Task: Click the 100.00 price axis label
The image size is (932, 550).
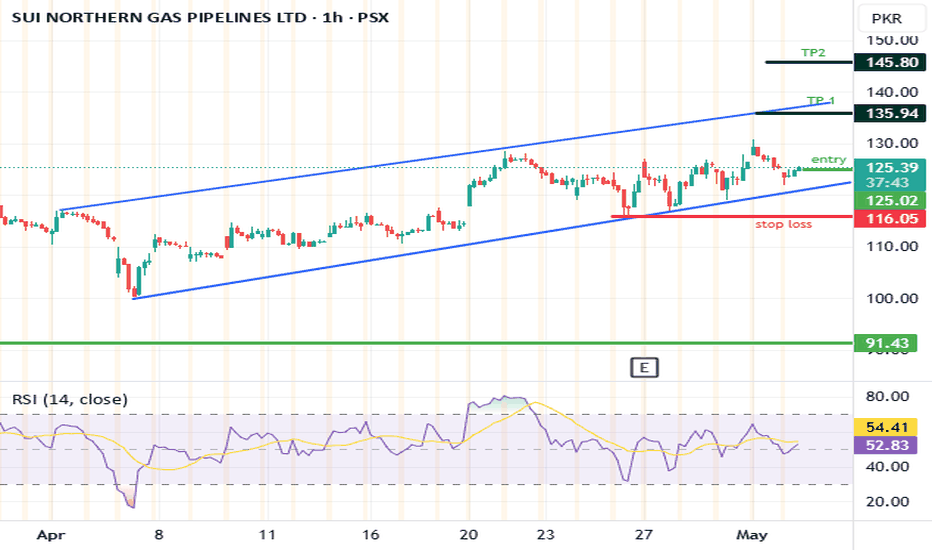Action: 892,298
